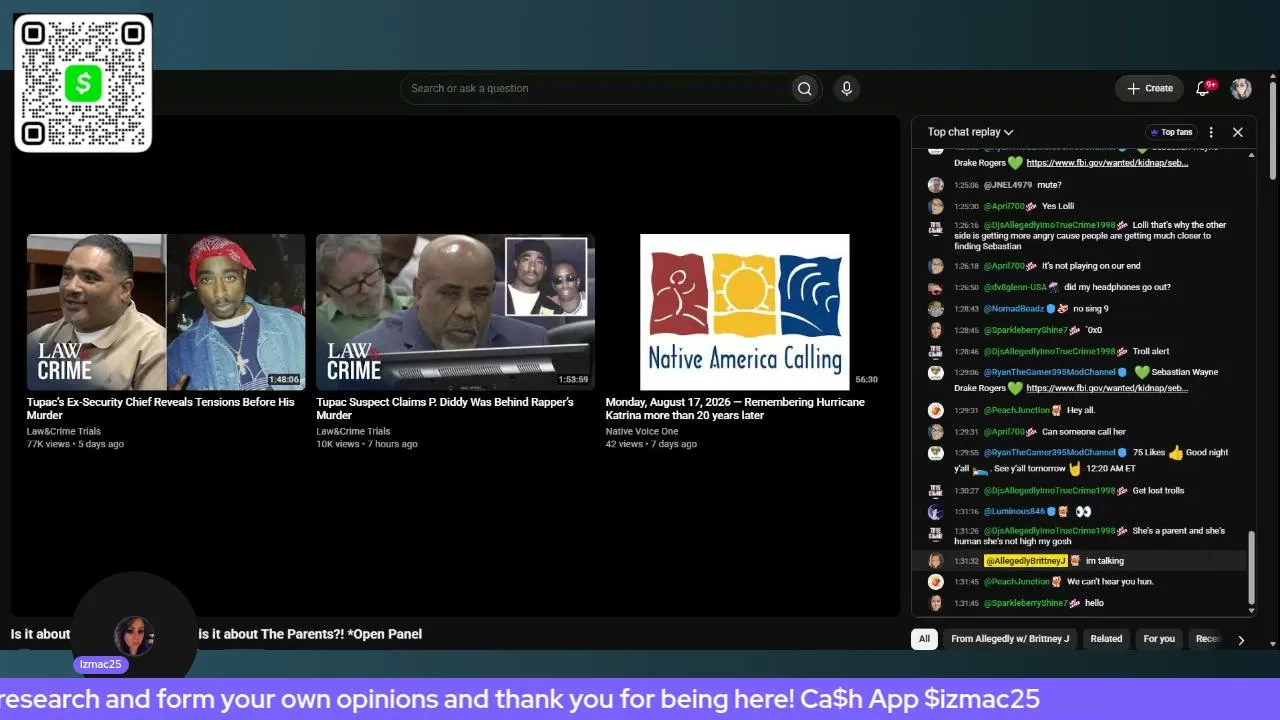
Task: Click the avatar beside the 1:28:45 message
Action: coord(935,330)
